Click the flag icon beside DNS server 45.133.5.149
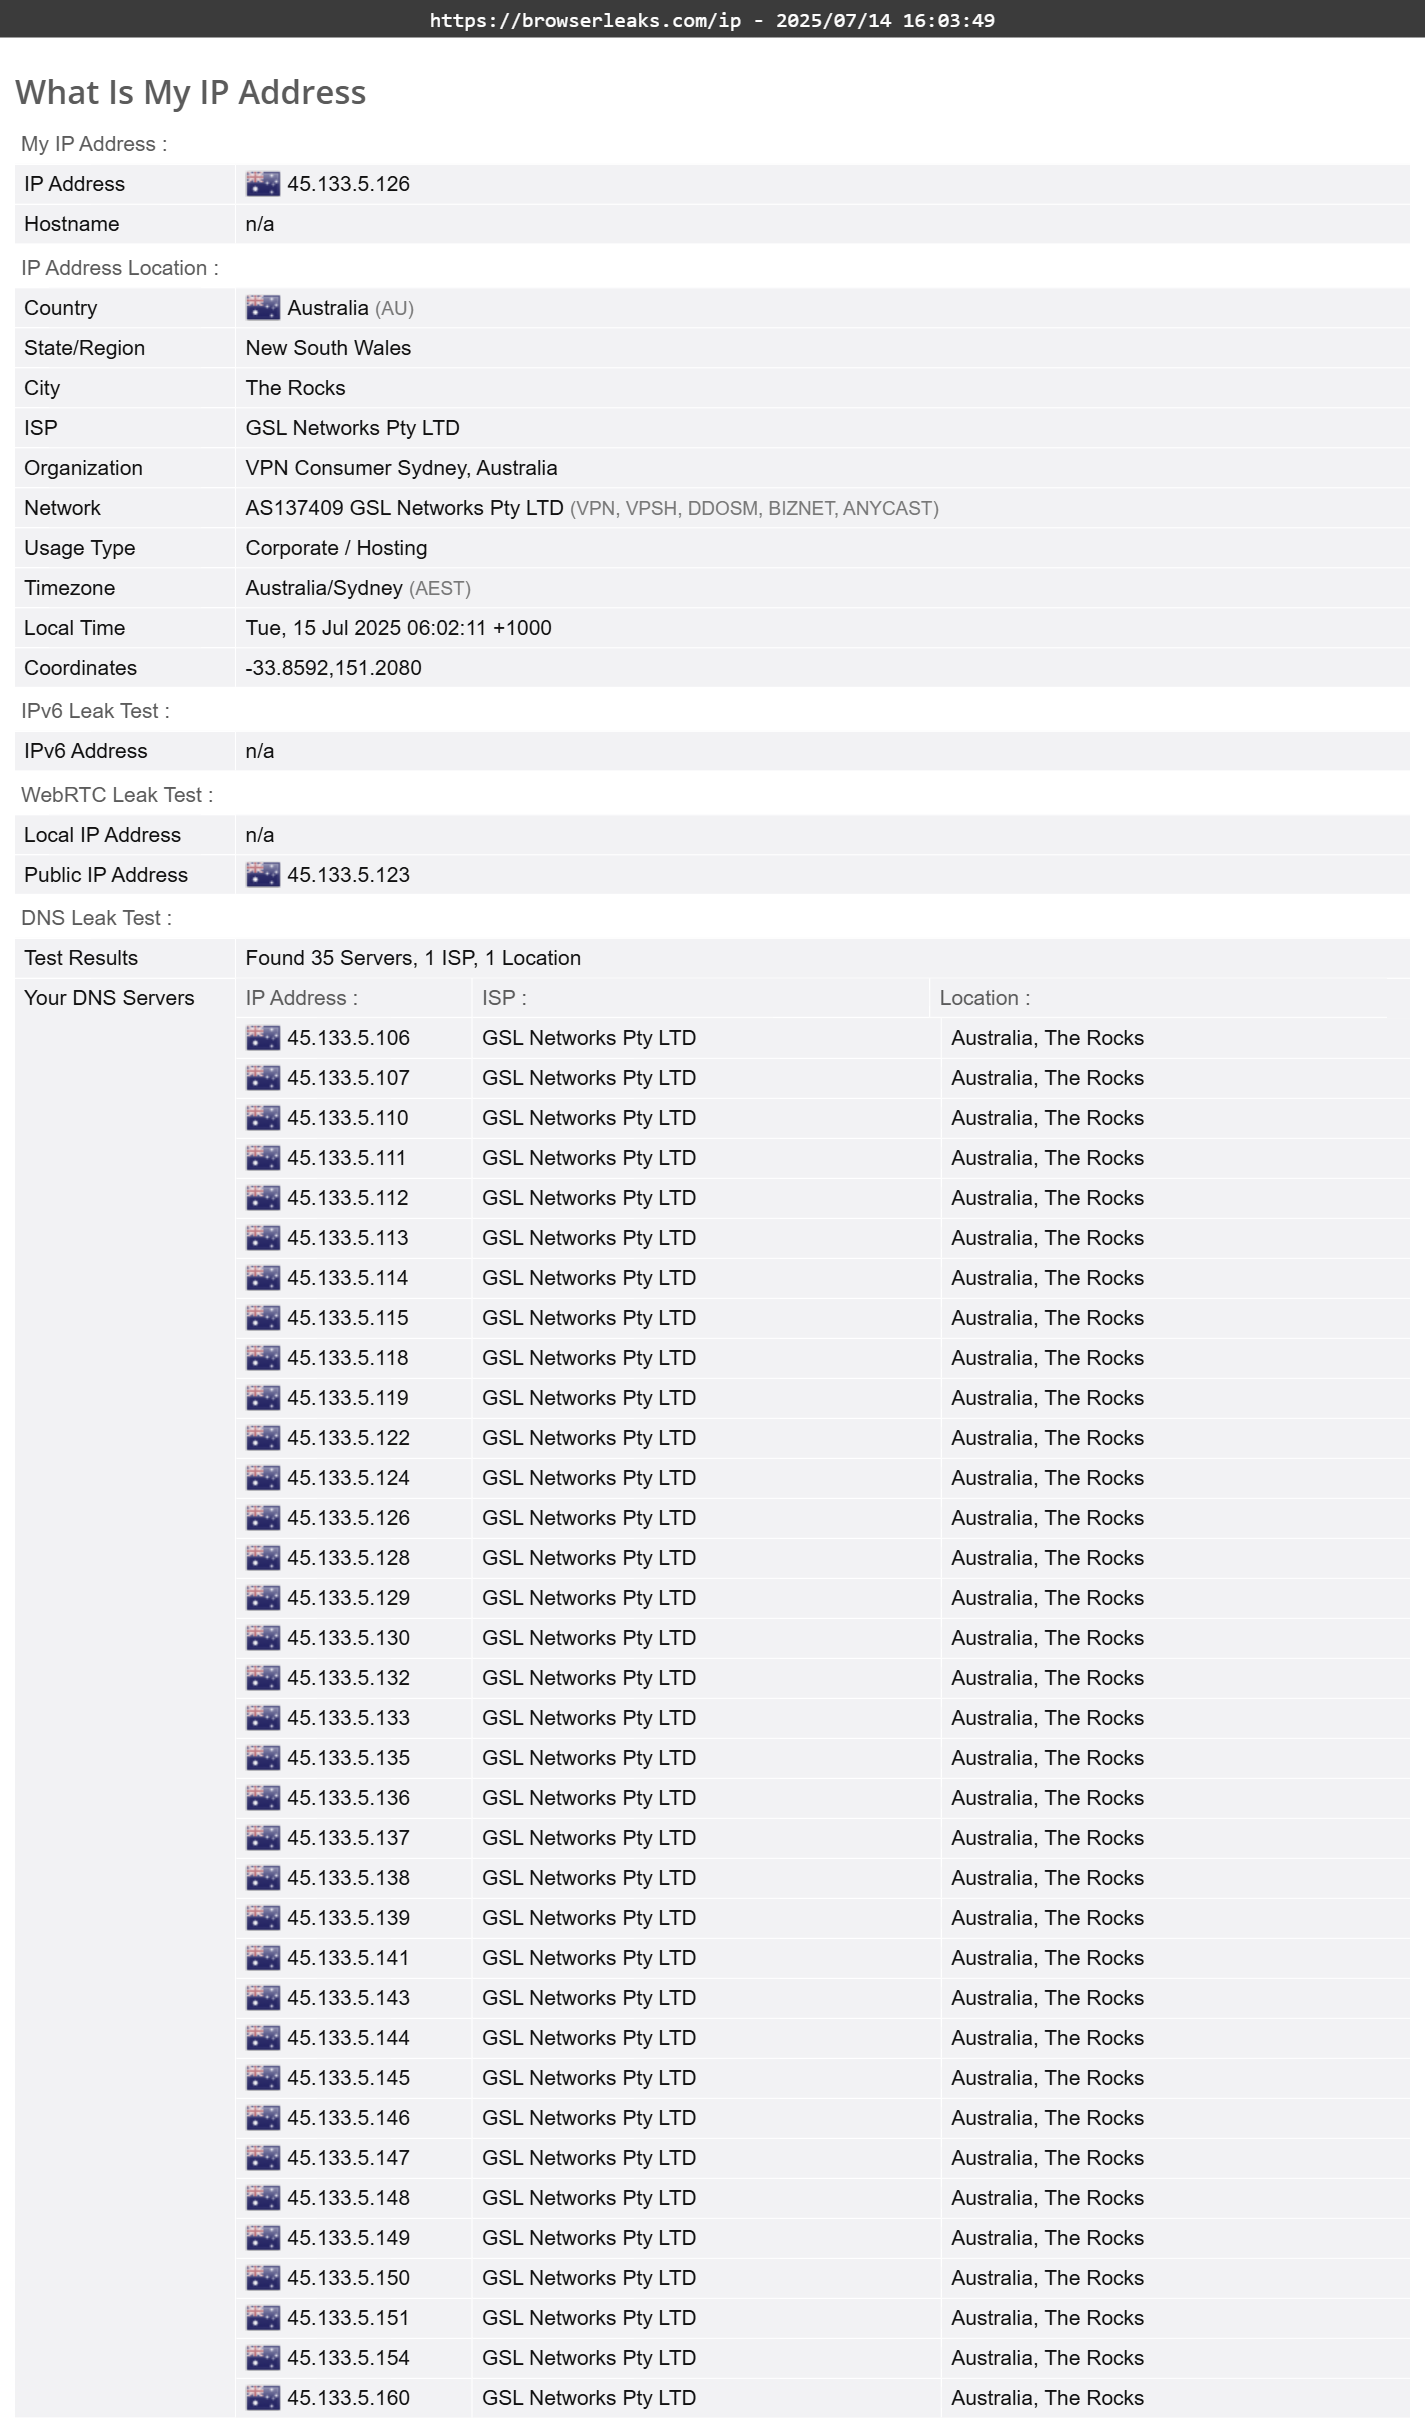The width and height of the screenshot is (1425, 2420). [x=263, y=2238]
